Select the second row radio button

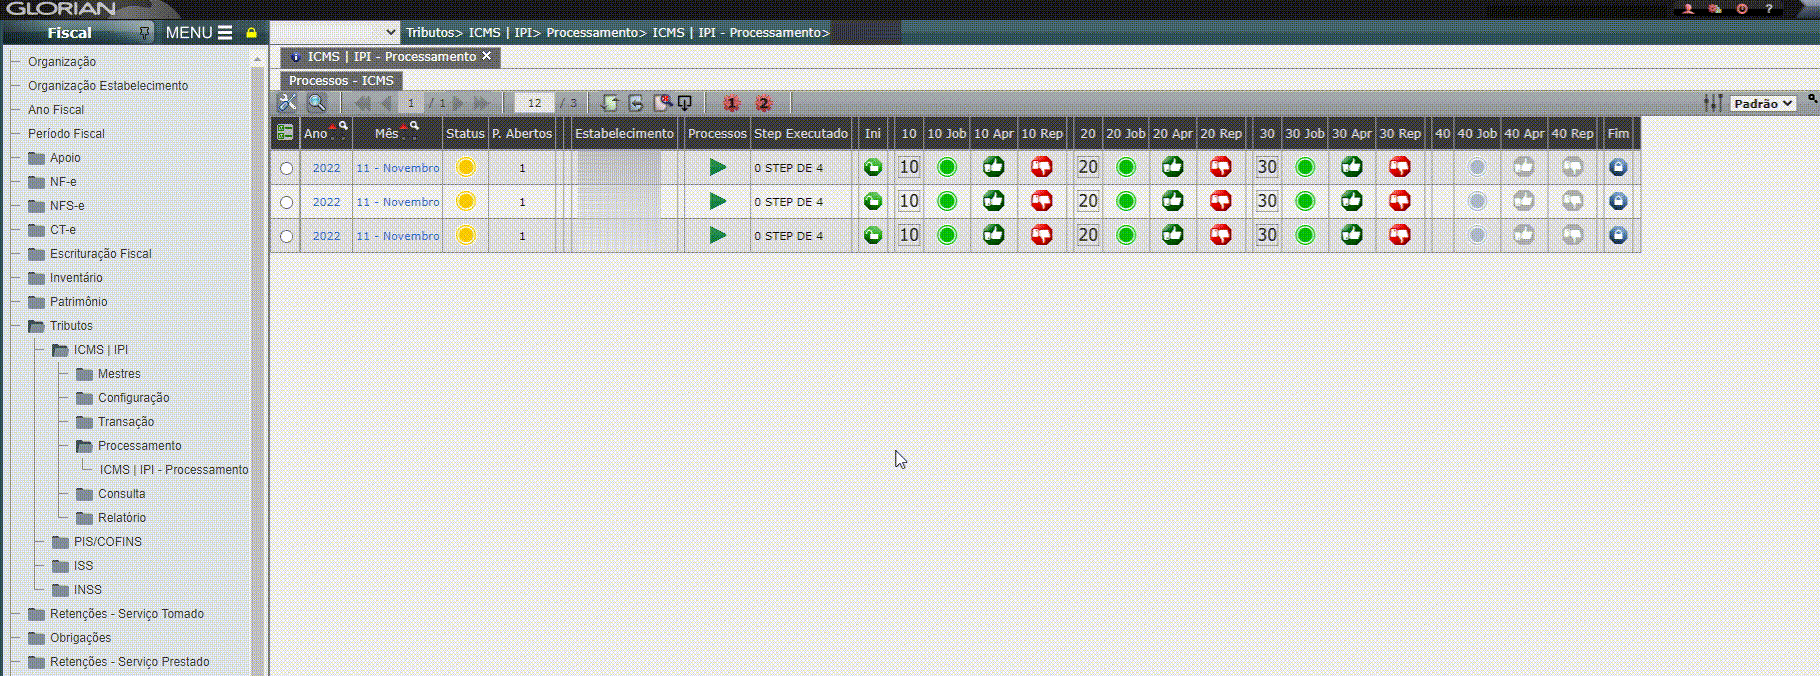coord(287,202)
